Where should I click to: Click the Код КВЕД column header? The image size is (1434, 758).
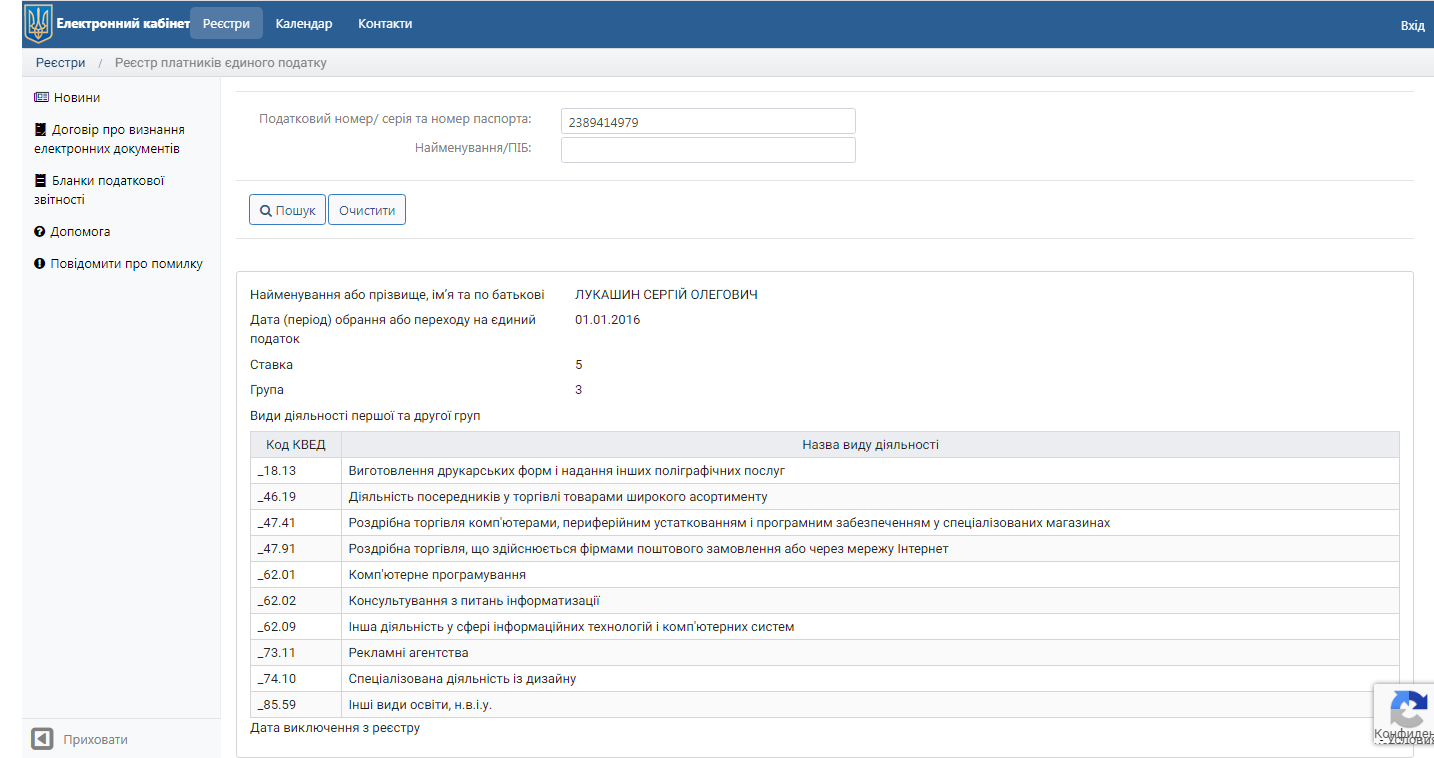295,445
